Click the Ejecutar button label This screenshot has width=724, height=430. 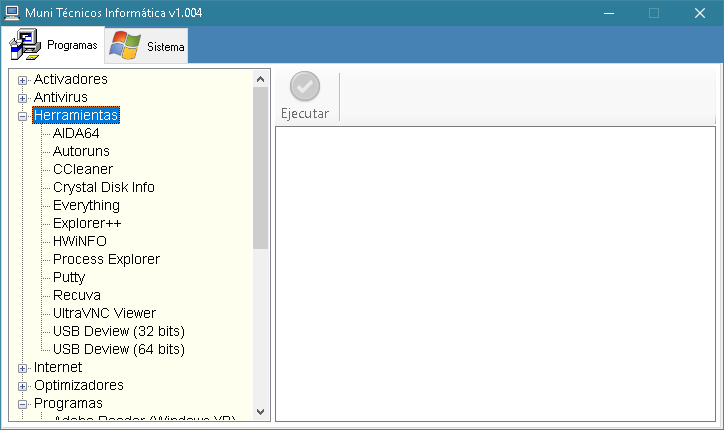305,114
